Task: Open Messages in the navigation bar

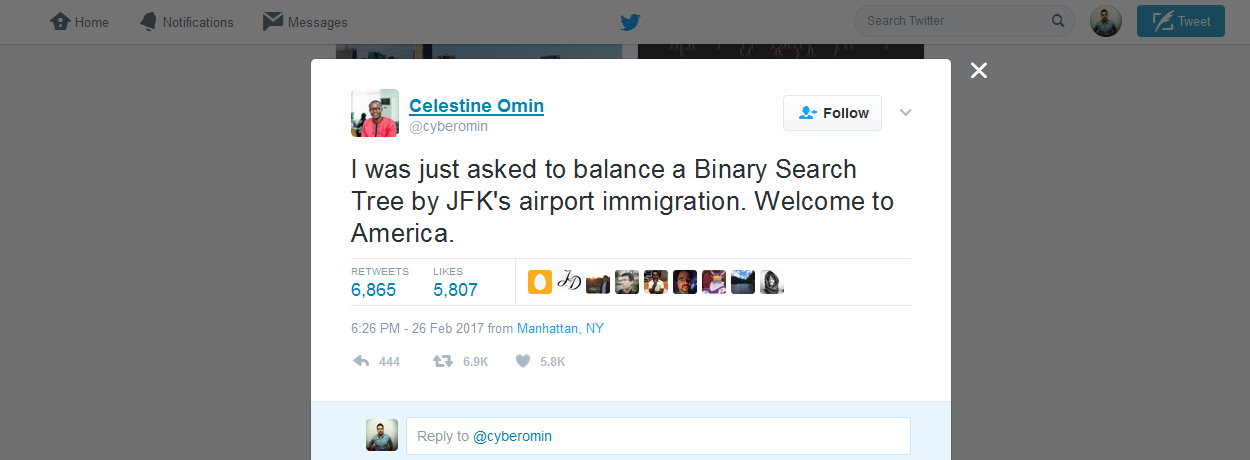Action: (305, 22)
